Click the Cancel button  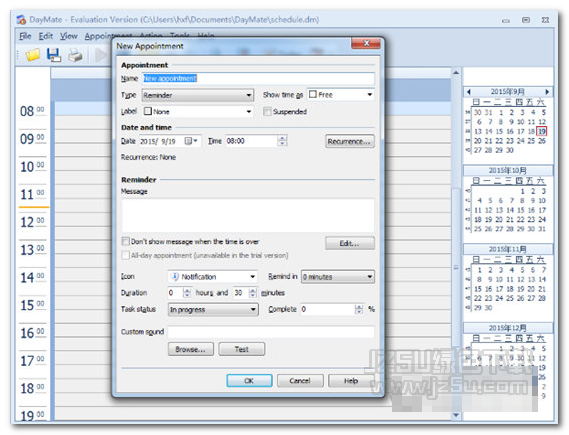tap(300, 381)
